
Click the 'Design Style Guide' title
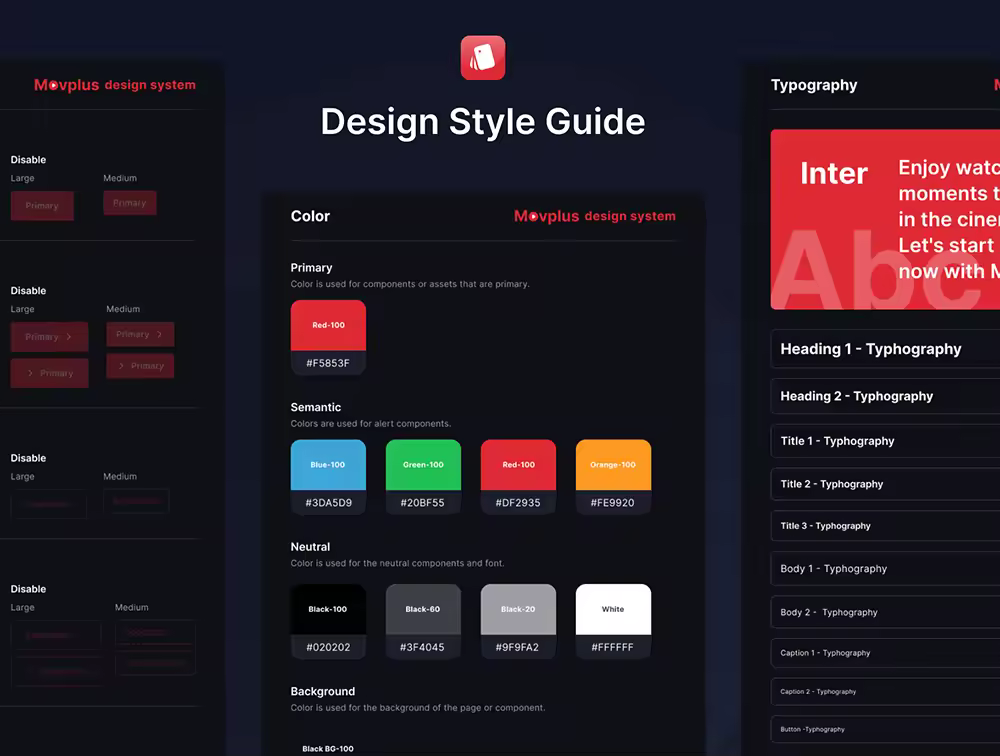click(x=483, y=121)
